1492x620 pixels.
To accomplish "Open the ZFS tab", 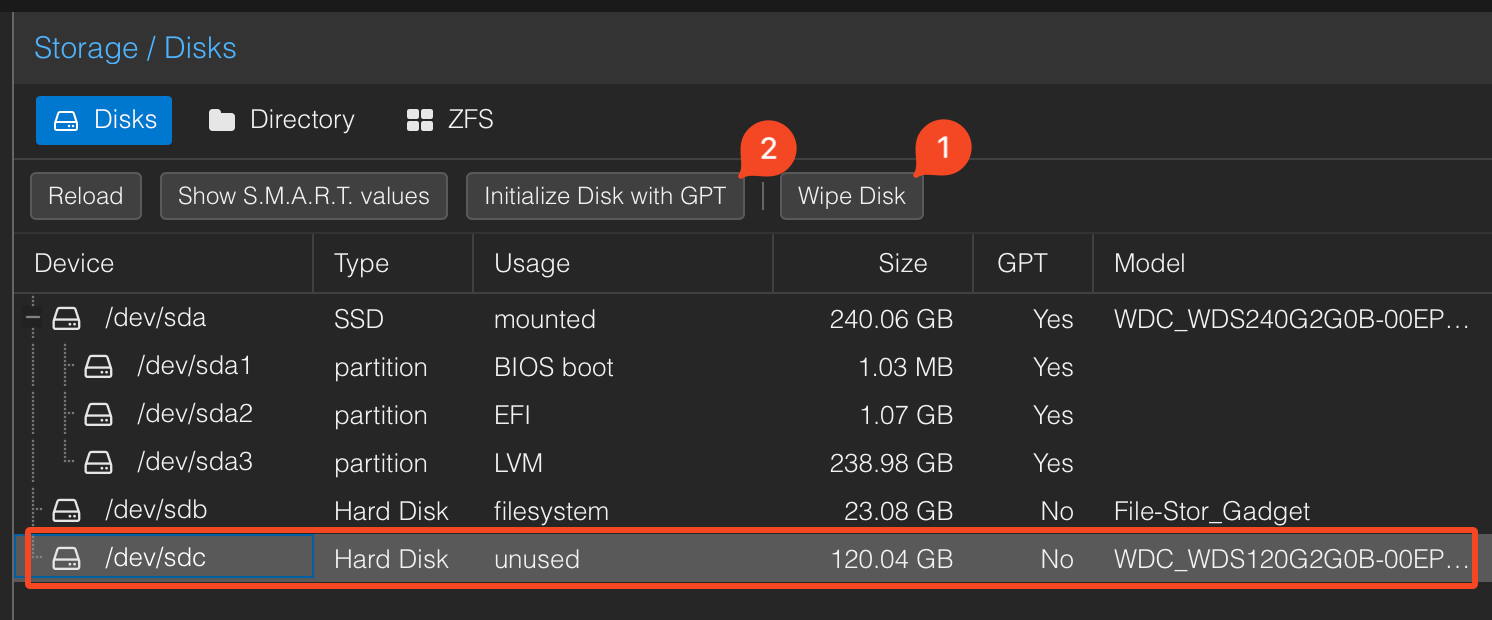I will click(x=450, y=120).
